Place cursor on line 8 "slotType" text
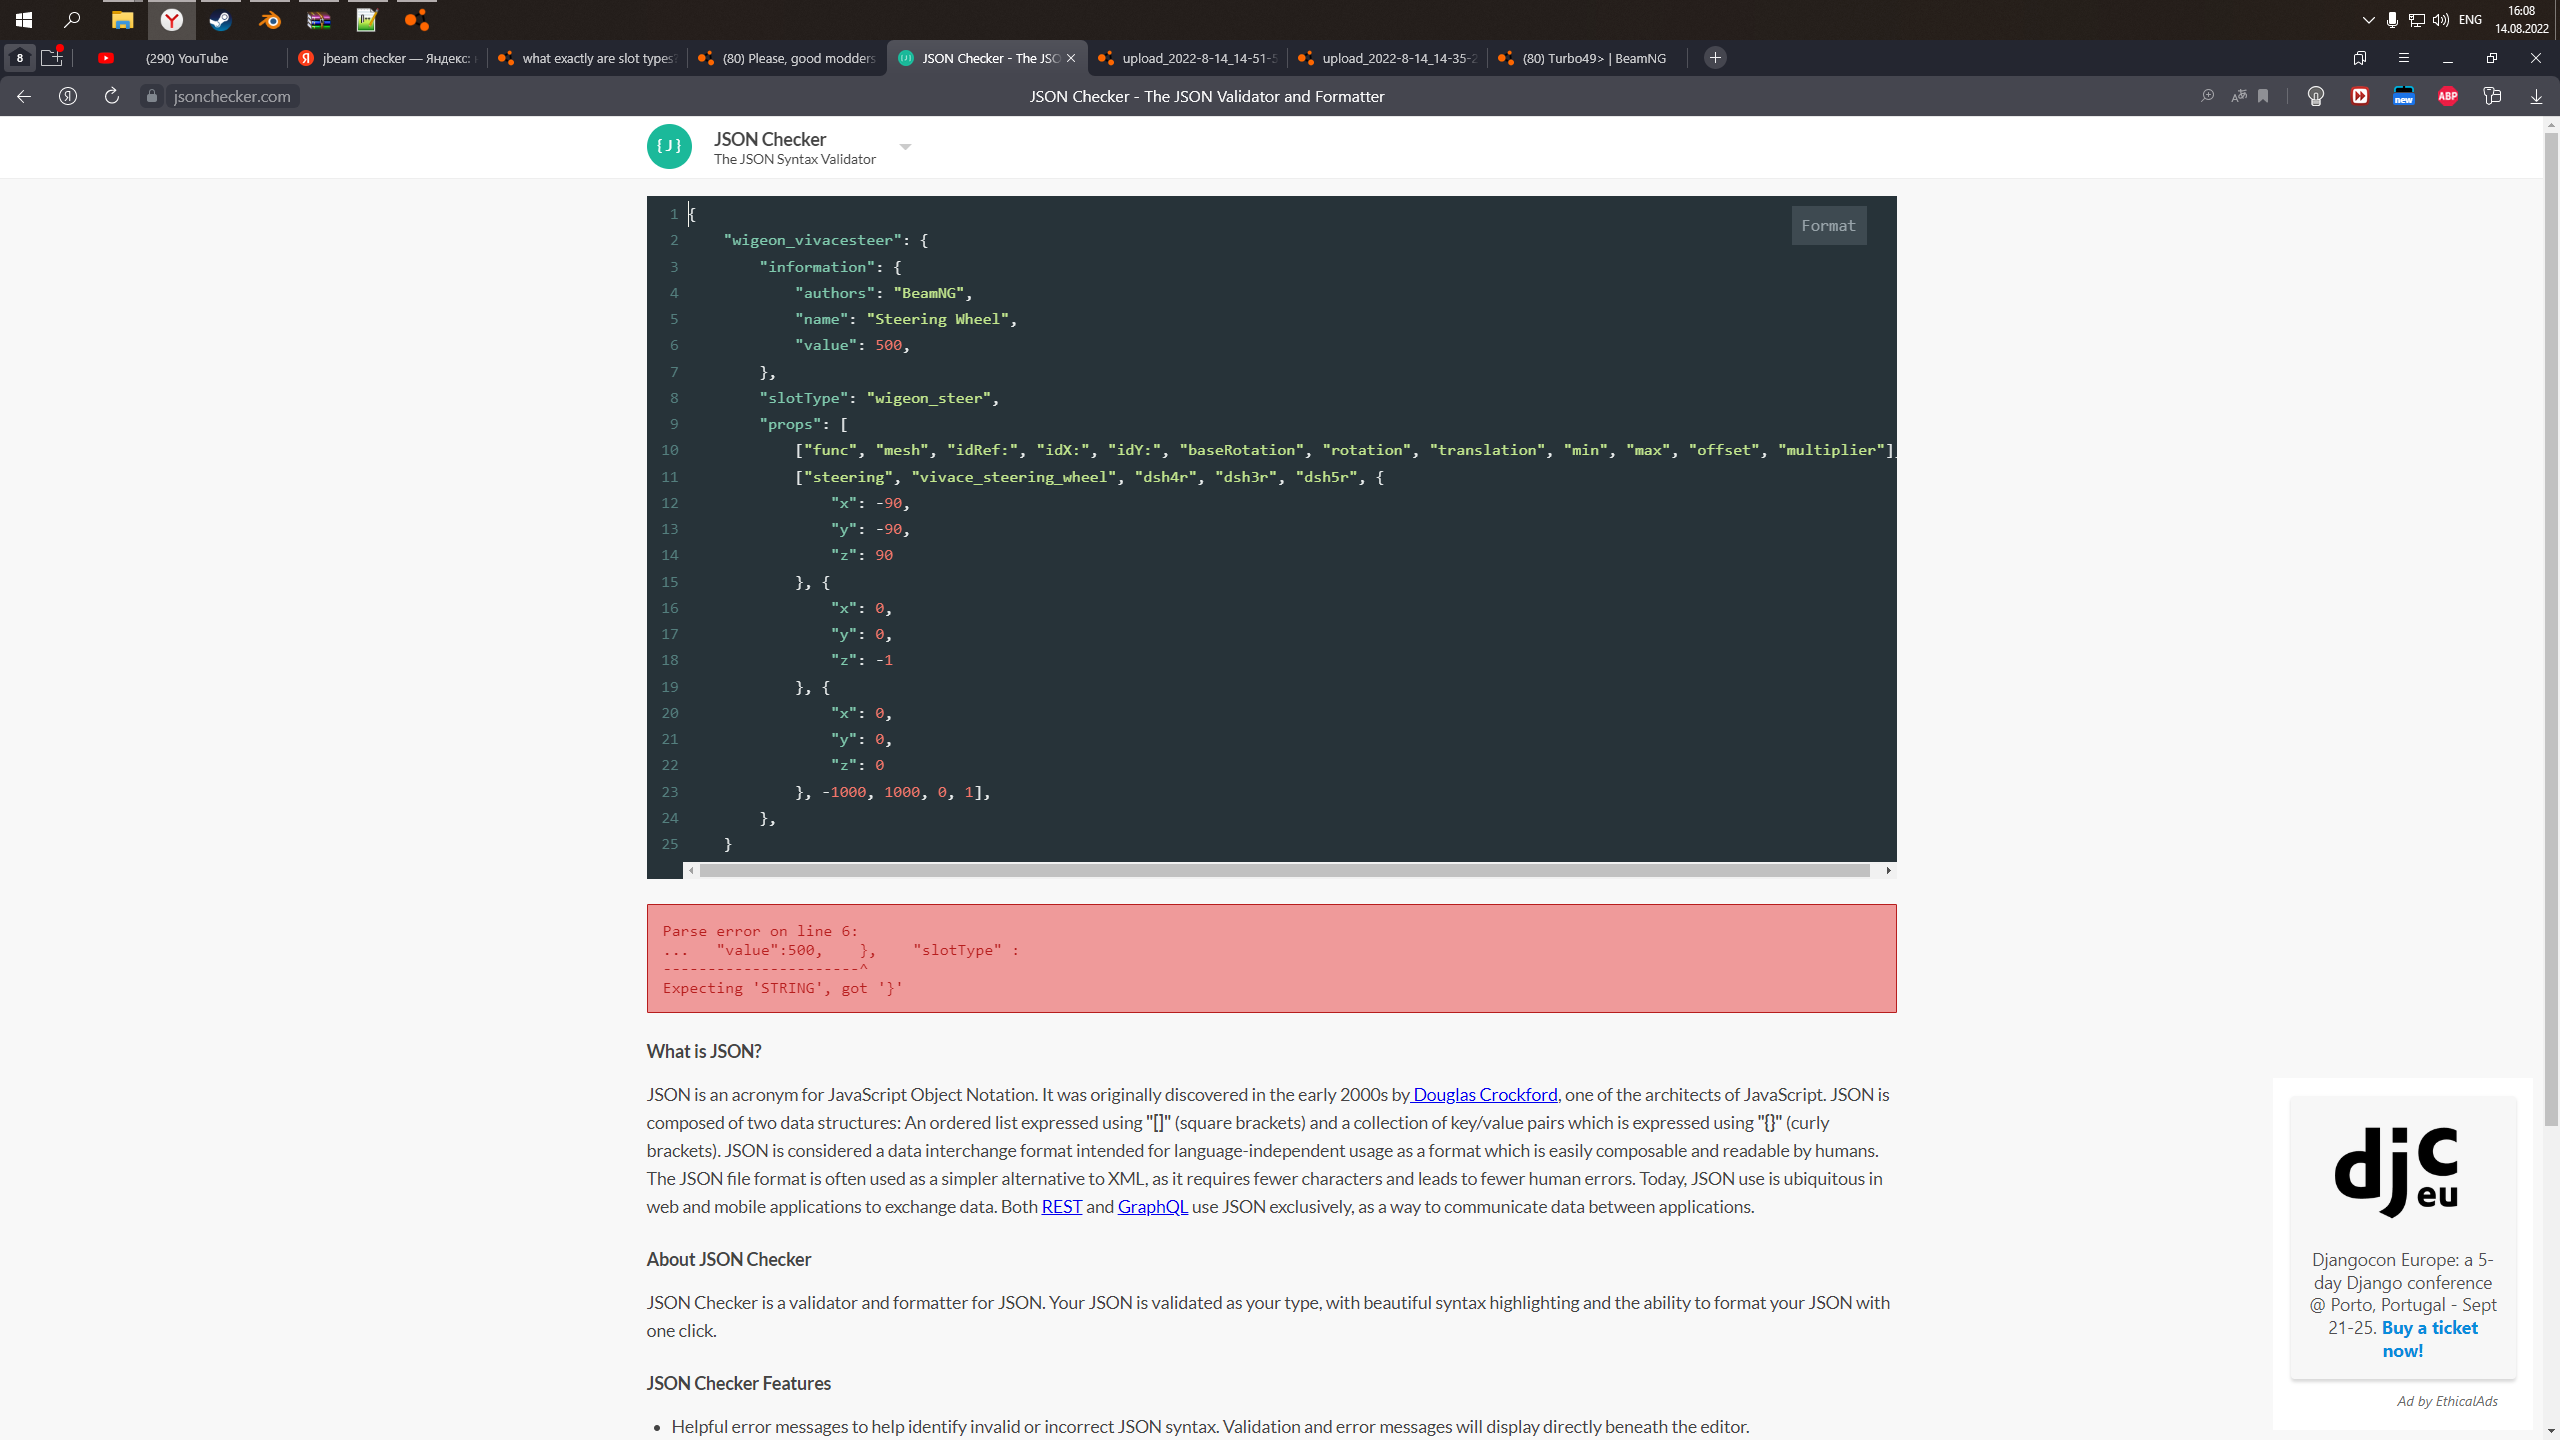Screen dimensions: 2560x1440 804,398
